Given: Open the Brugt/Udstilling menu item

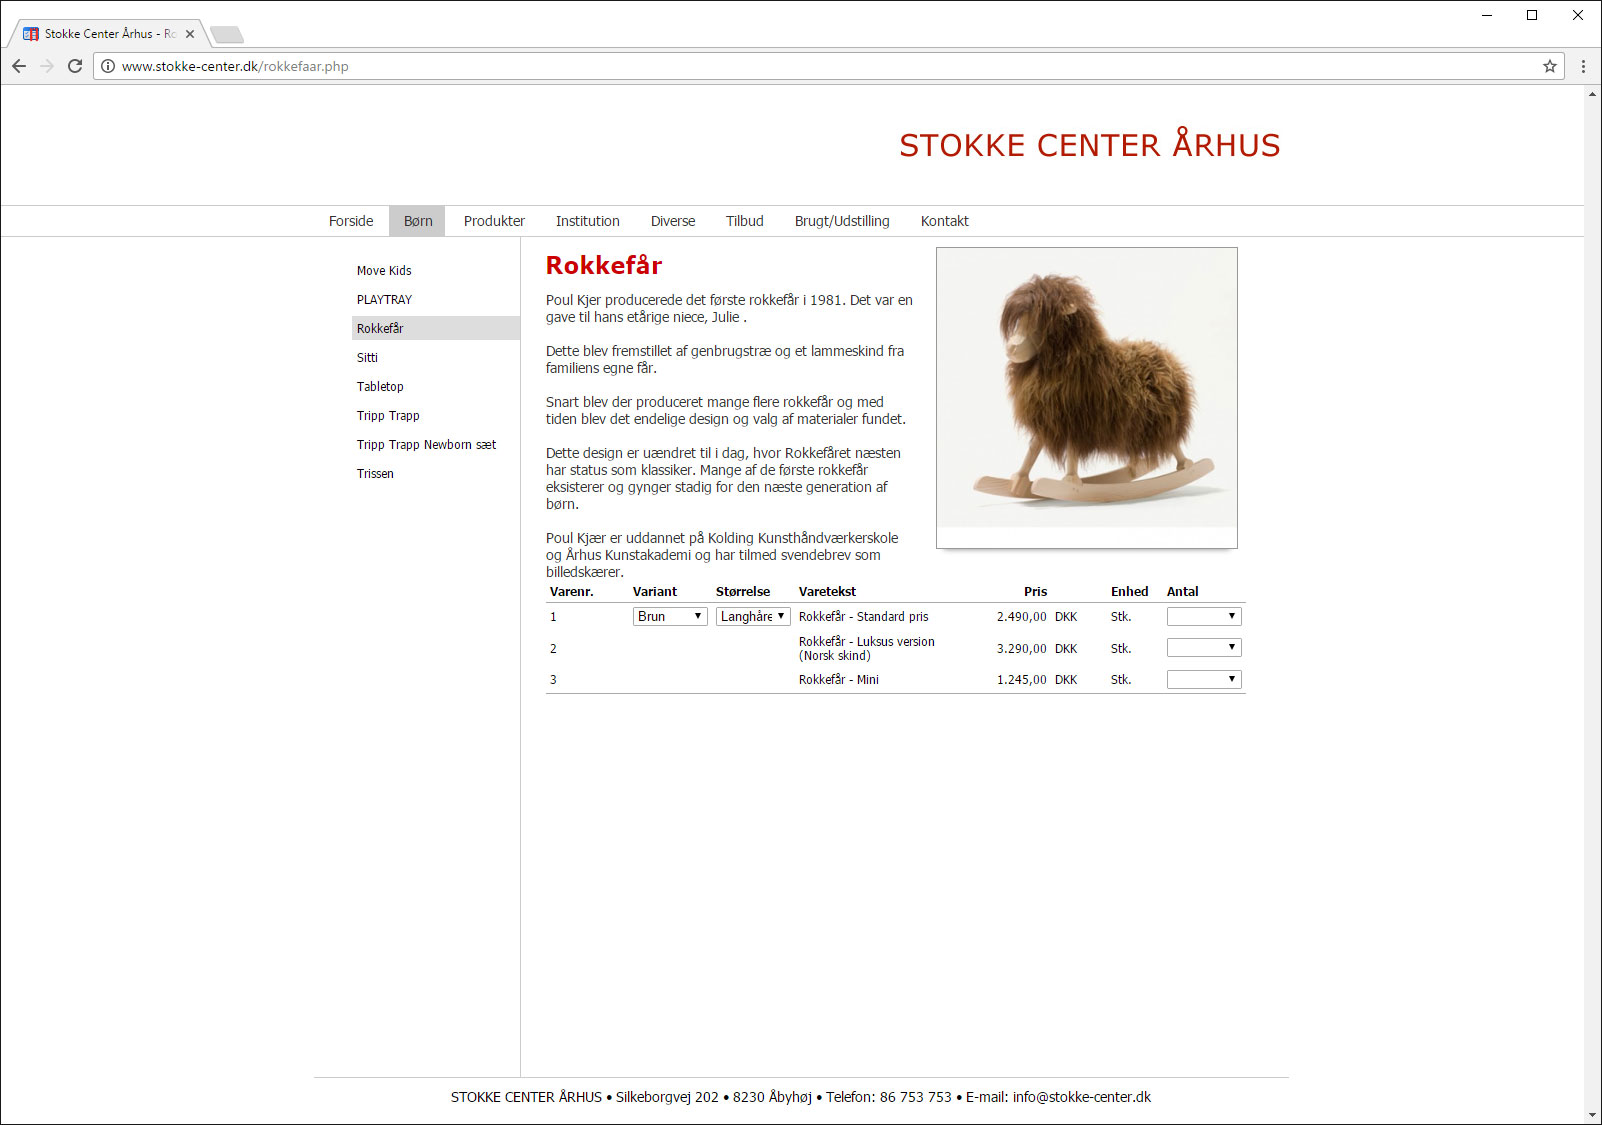Looking at the screenshot, I should [842, 221].
